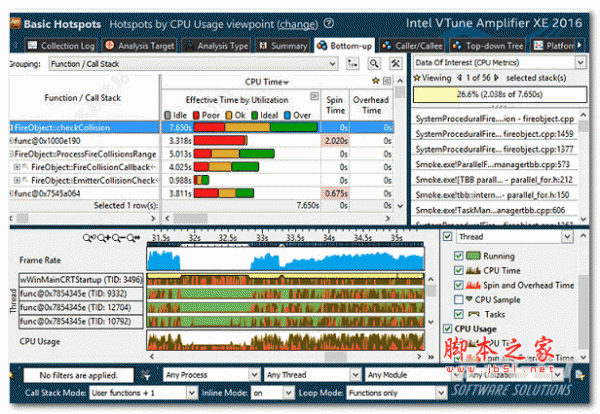The width and height of the screenshot is (600, 414).
Task: Switch to the Analysis Type tab
Action: (x=216, y=46)
